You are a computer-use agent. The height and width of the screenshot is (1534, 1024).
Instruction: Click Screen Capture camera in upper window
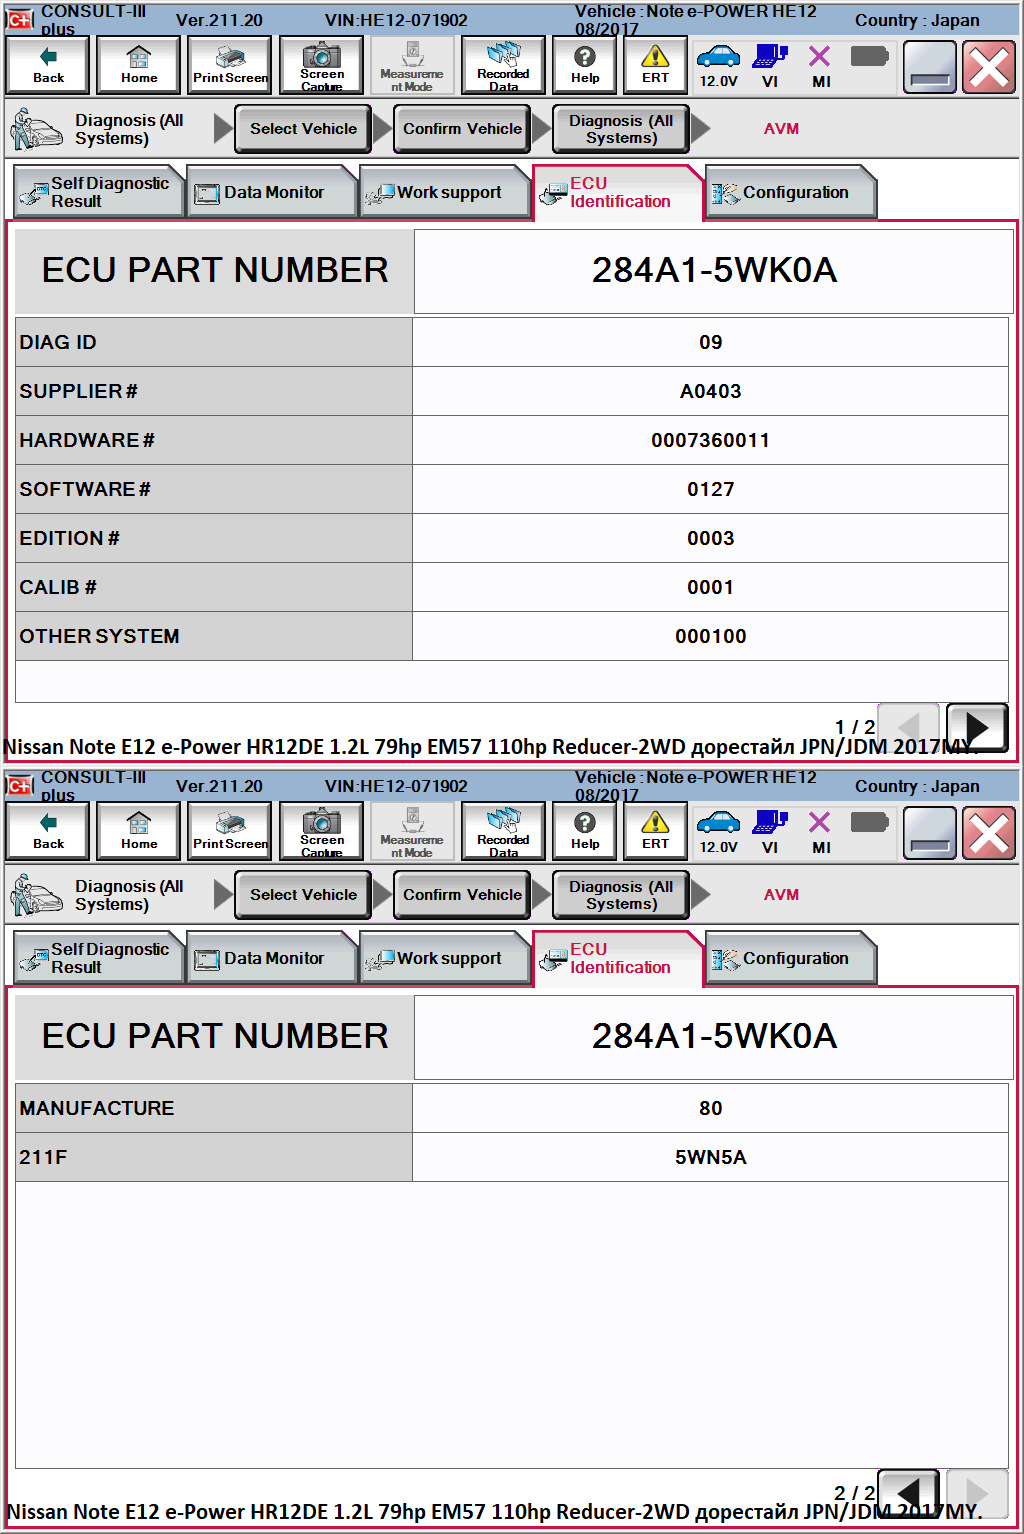(321, 65)
